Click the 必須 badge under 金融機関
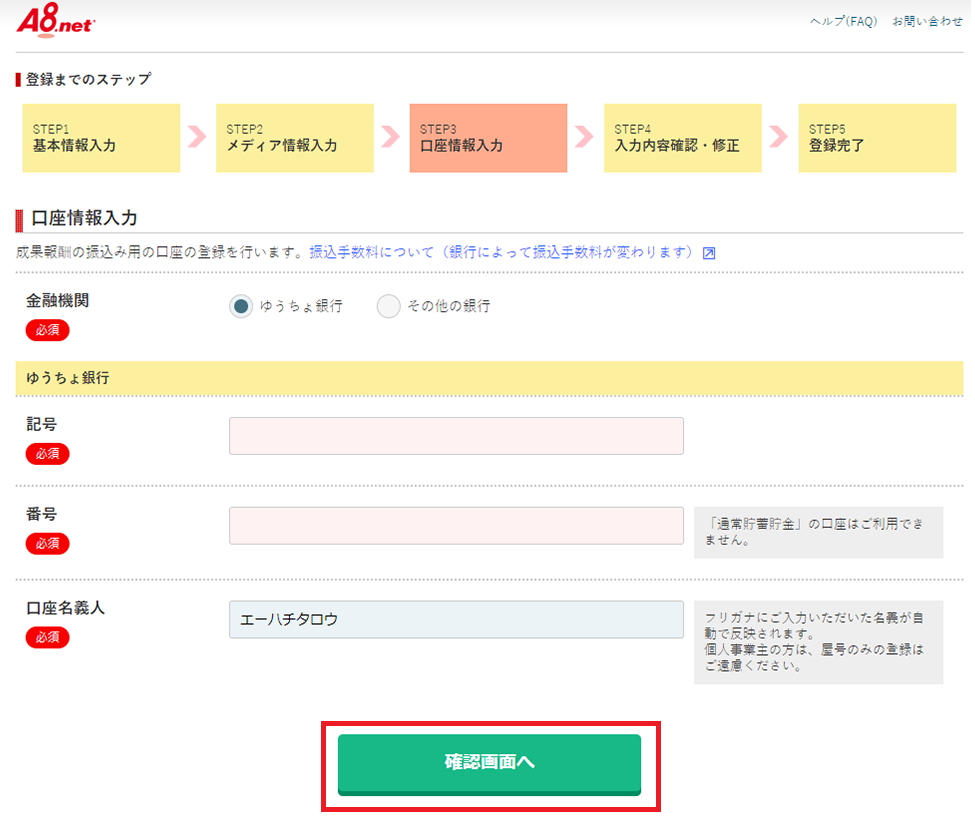Screen dimensions: 975x816 (47, 330)
